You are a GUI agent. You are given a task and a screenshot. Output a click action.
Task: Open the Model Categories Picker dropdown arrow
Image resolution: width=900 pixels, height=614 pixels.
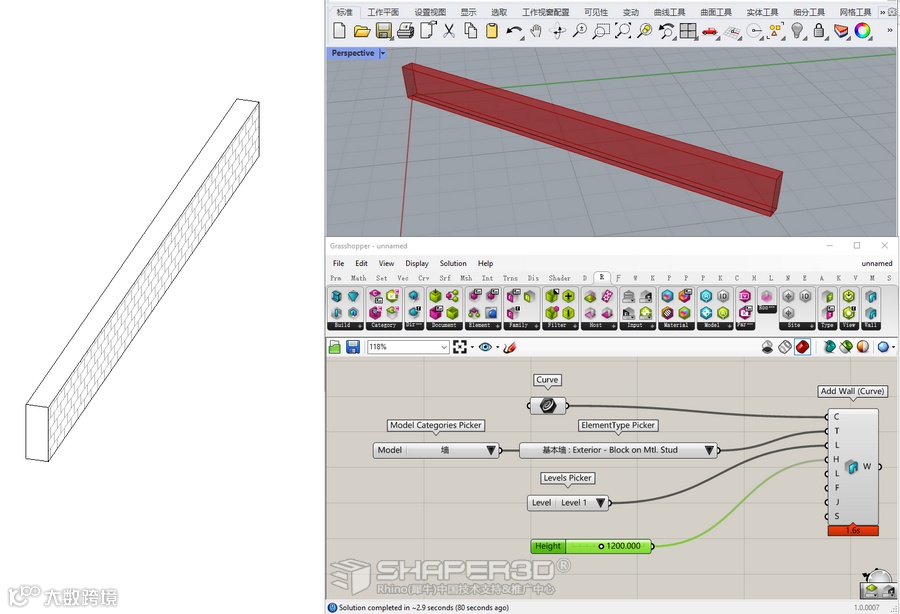pos(491,450)
